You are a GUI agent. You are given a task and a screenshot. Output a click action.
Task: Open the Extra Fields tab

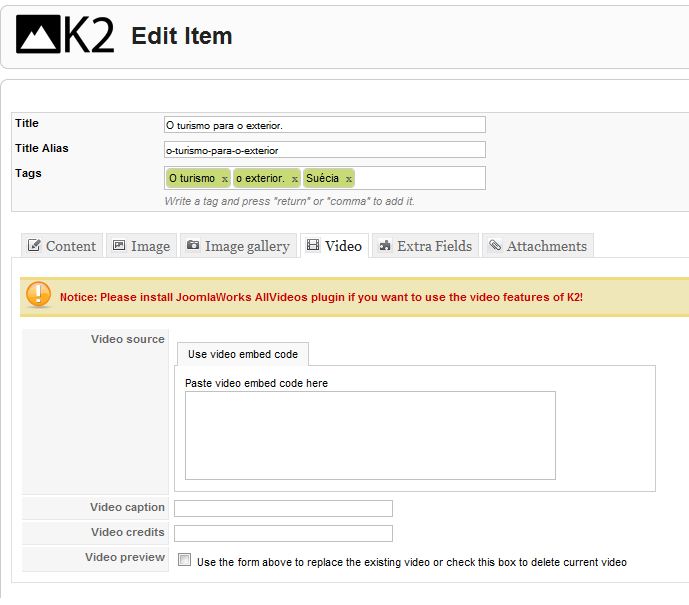[426, 246]
